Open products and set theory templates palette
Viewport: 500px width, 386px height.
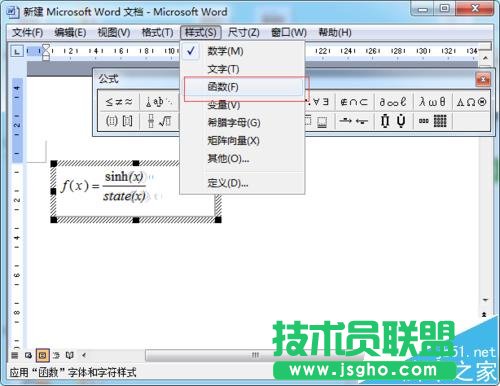[393, 121]
